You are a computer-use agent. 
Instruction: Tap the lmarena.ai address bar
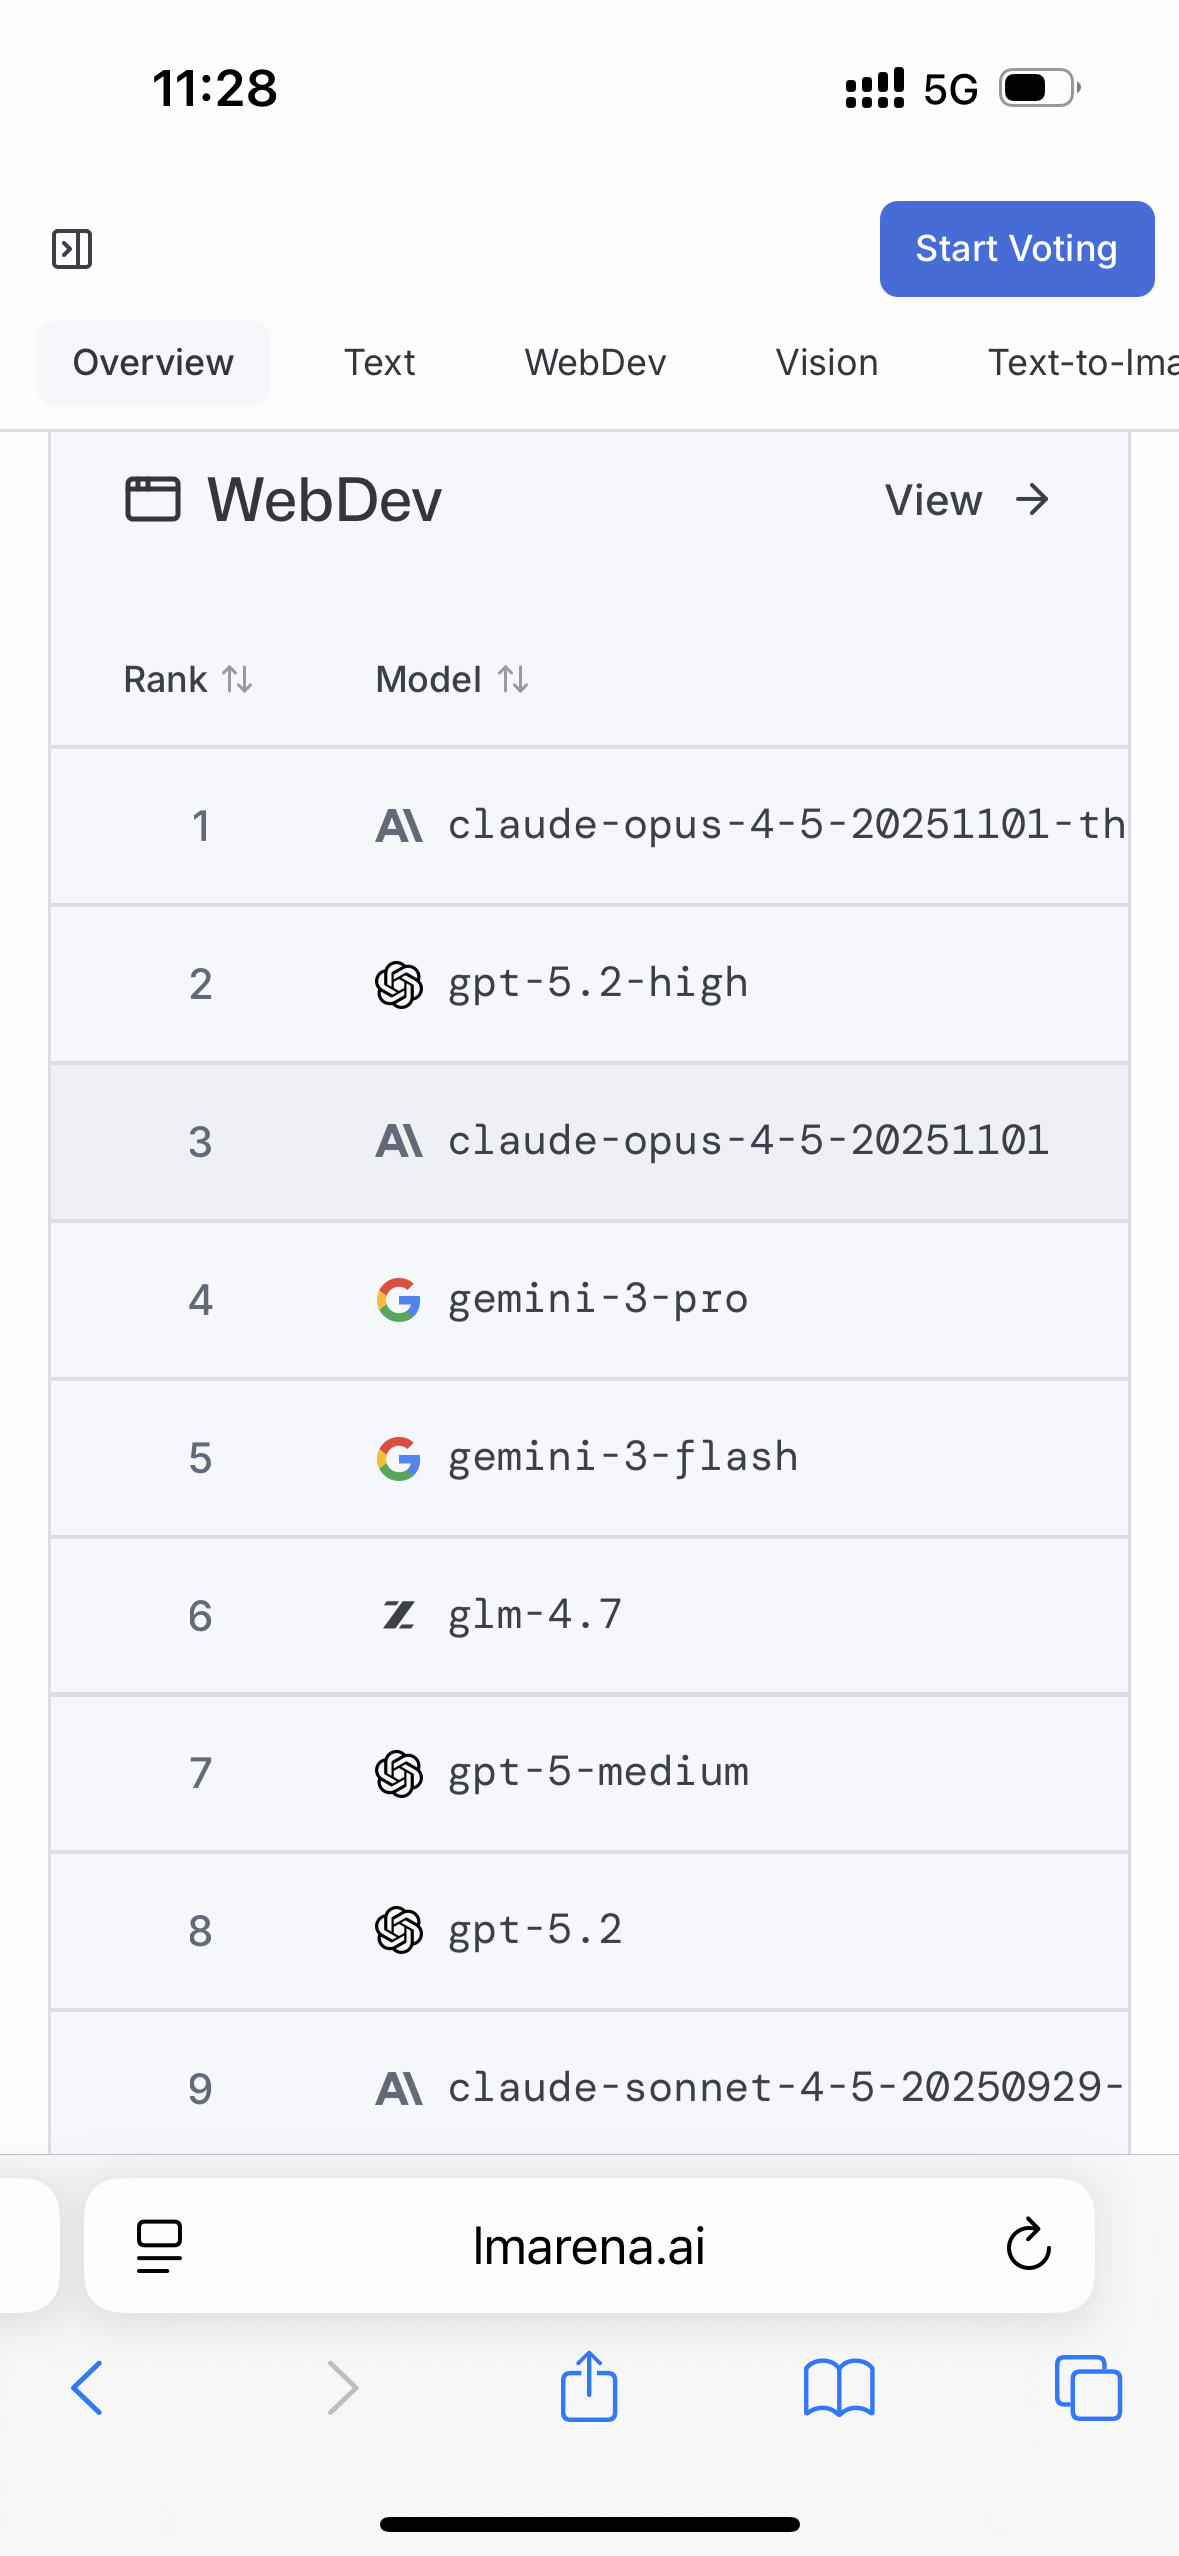pyautogui.click(x=588, y=2246)
